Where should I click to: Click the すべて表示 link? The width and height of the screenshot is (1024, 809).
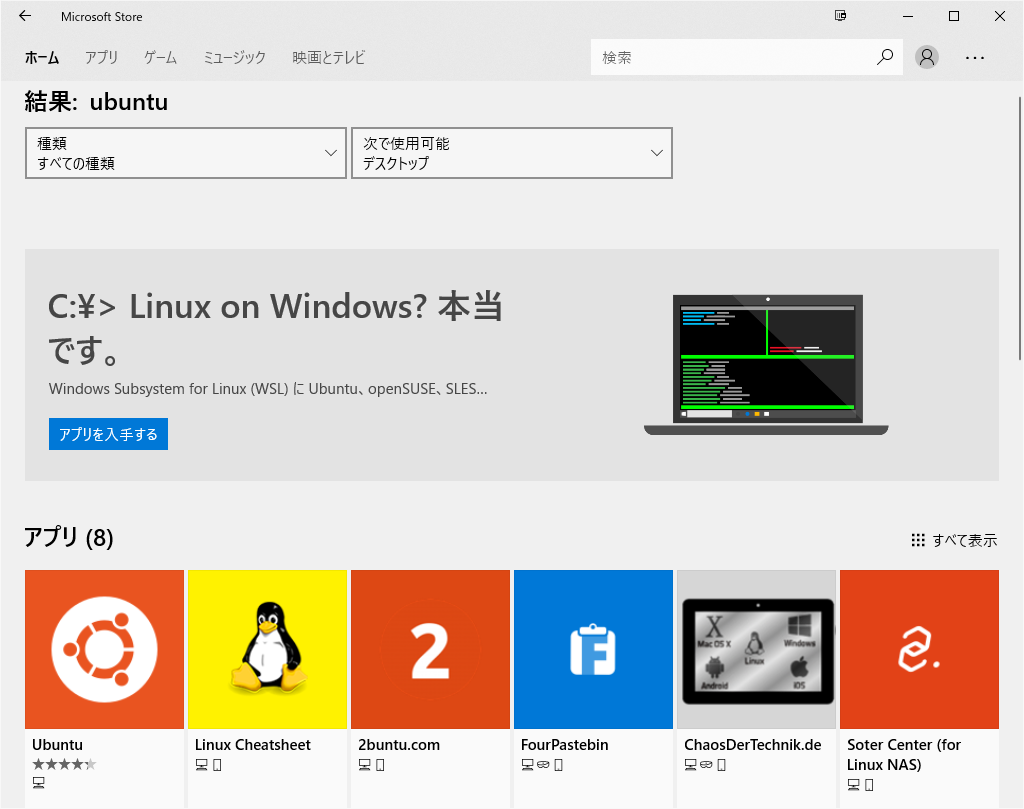click(x=965, y=541)
